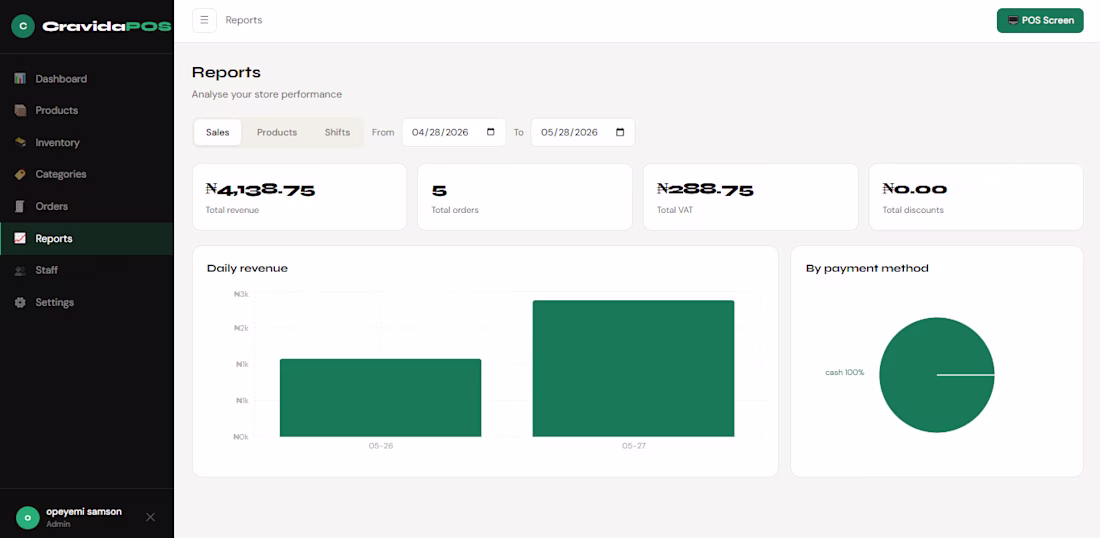The width and height of the screenshot is (1100, 538).
Task: Click the opeyemi samson user name
Action: [83, 511]
